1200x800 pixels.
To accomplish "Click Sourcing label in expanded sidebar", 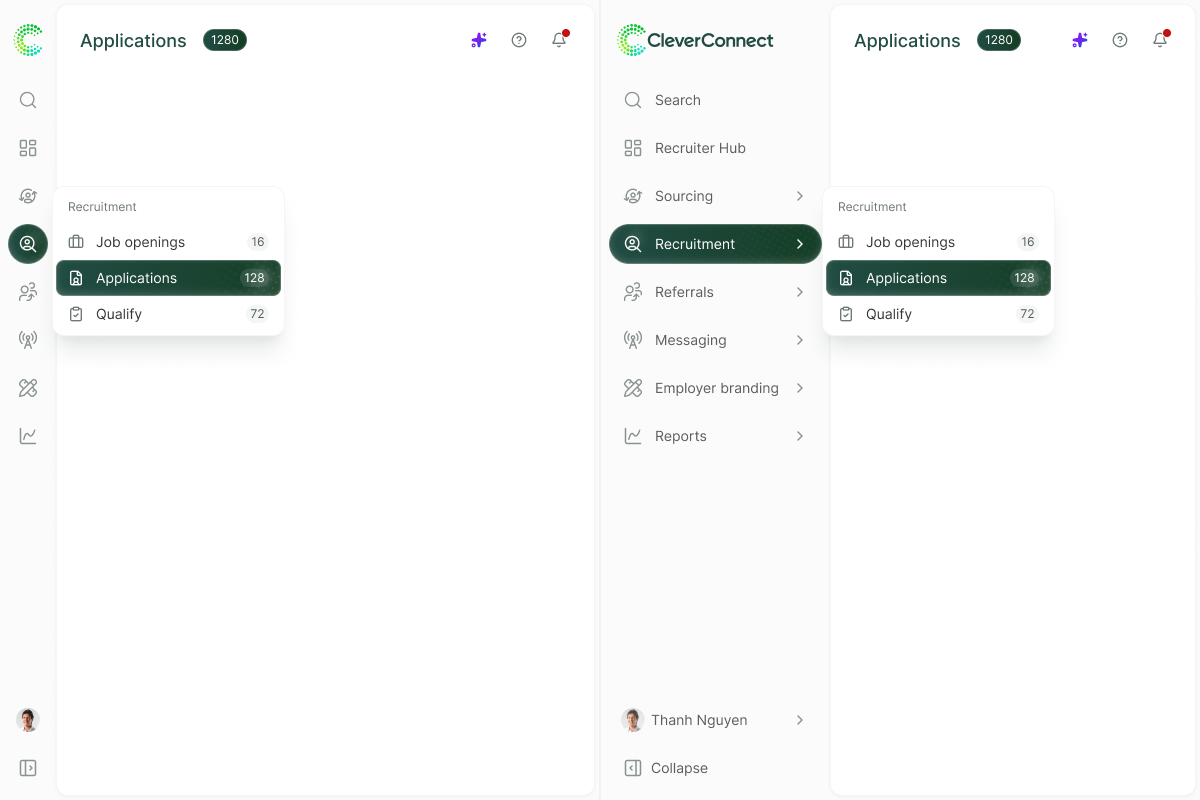I will (x=684, y=196).
